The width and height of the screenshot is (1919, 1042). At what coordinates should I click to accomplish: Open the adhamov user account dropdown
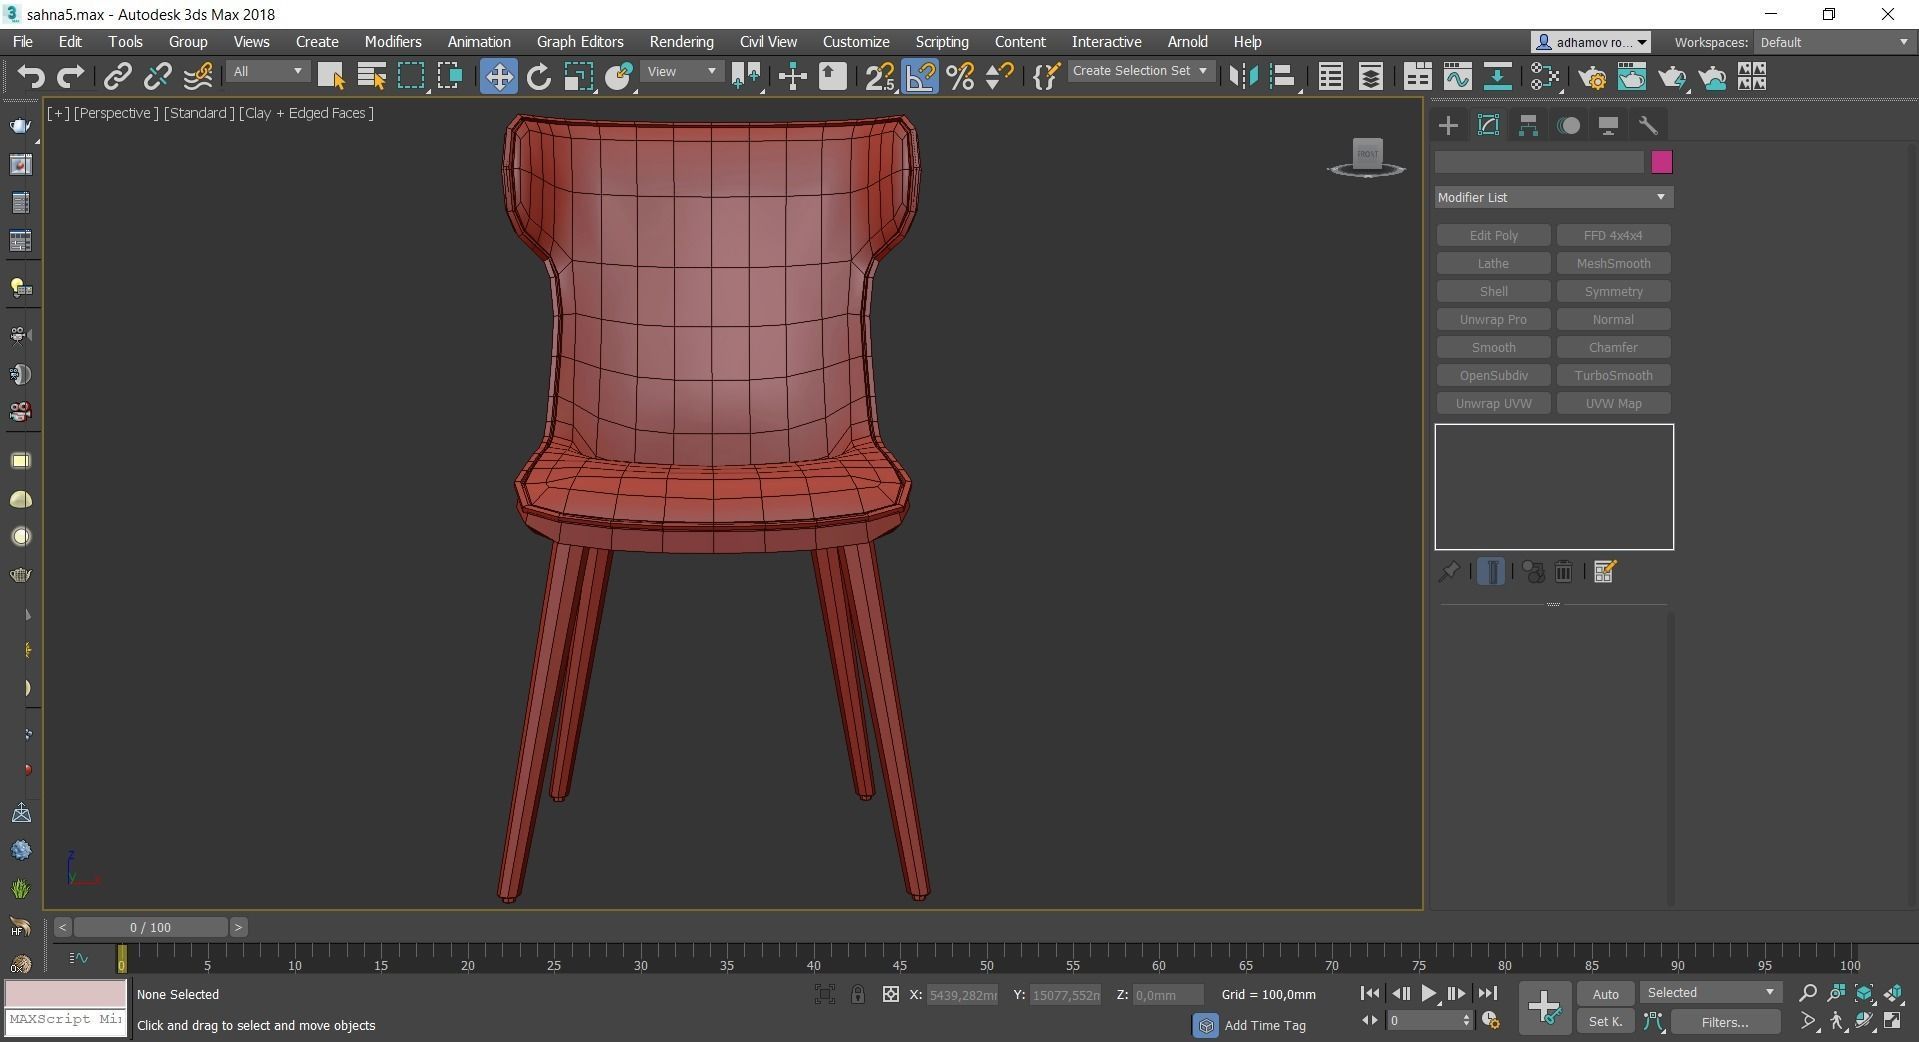[1590, 42]
